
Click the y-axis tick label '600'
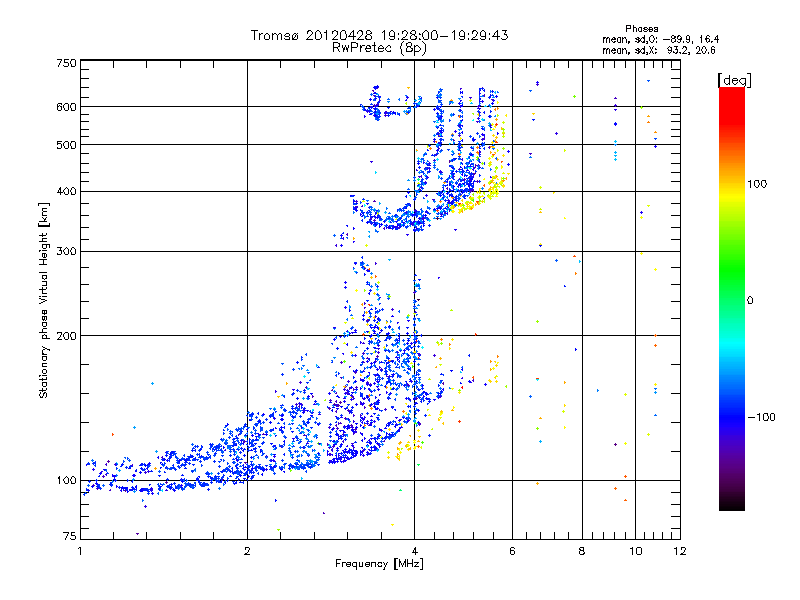point(67,107)
